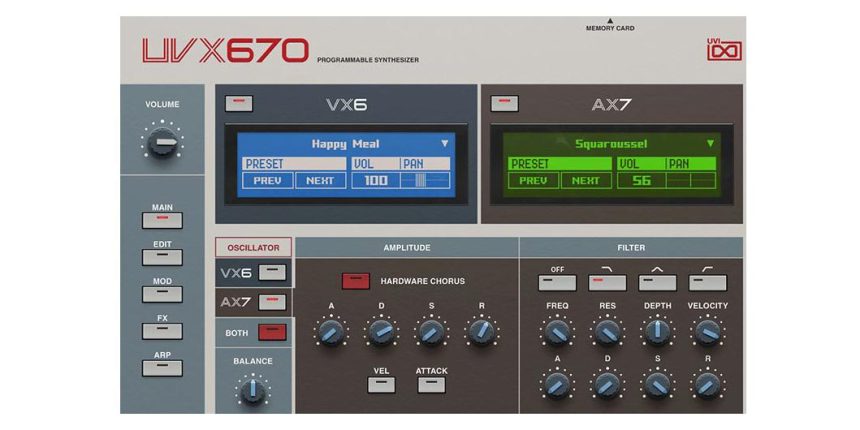
Task: Open the Squaroussel preset dropdown
Action: (711, 143)
